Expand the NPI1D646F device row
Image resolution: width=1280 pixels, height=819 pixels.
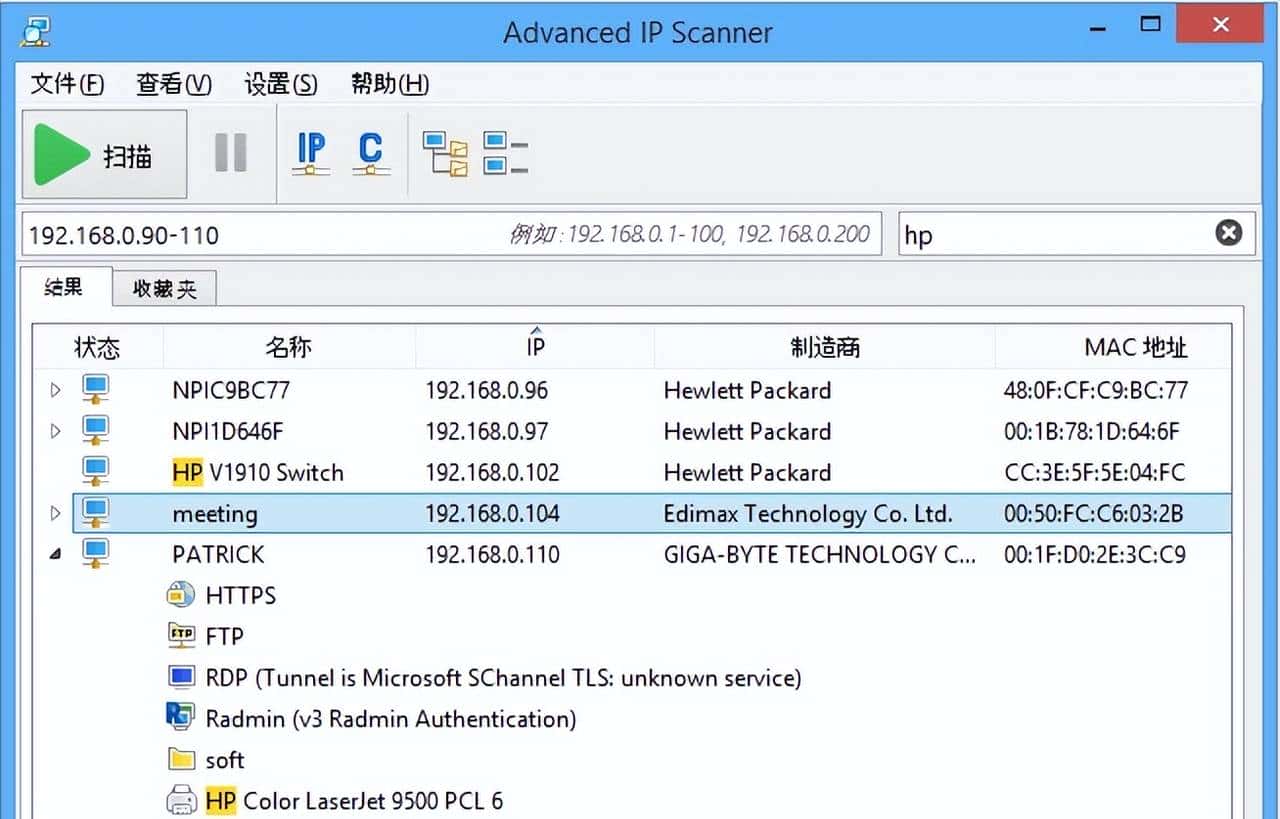[x=56, y=431]
